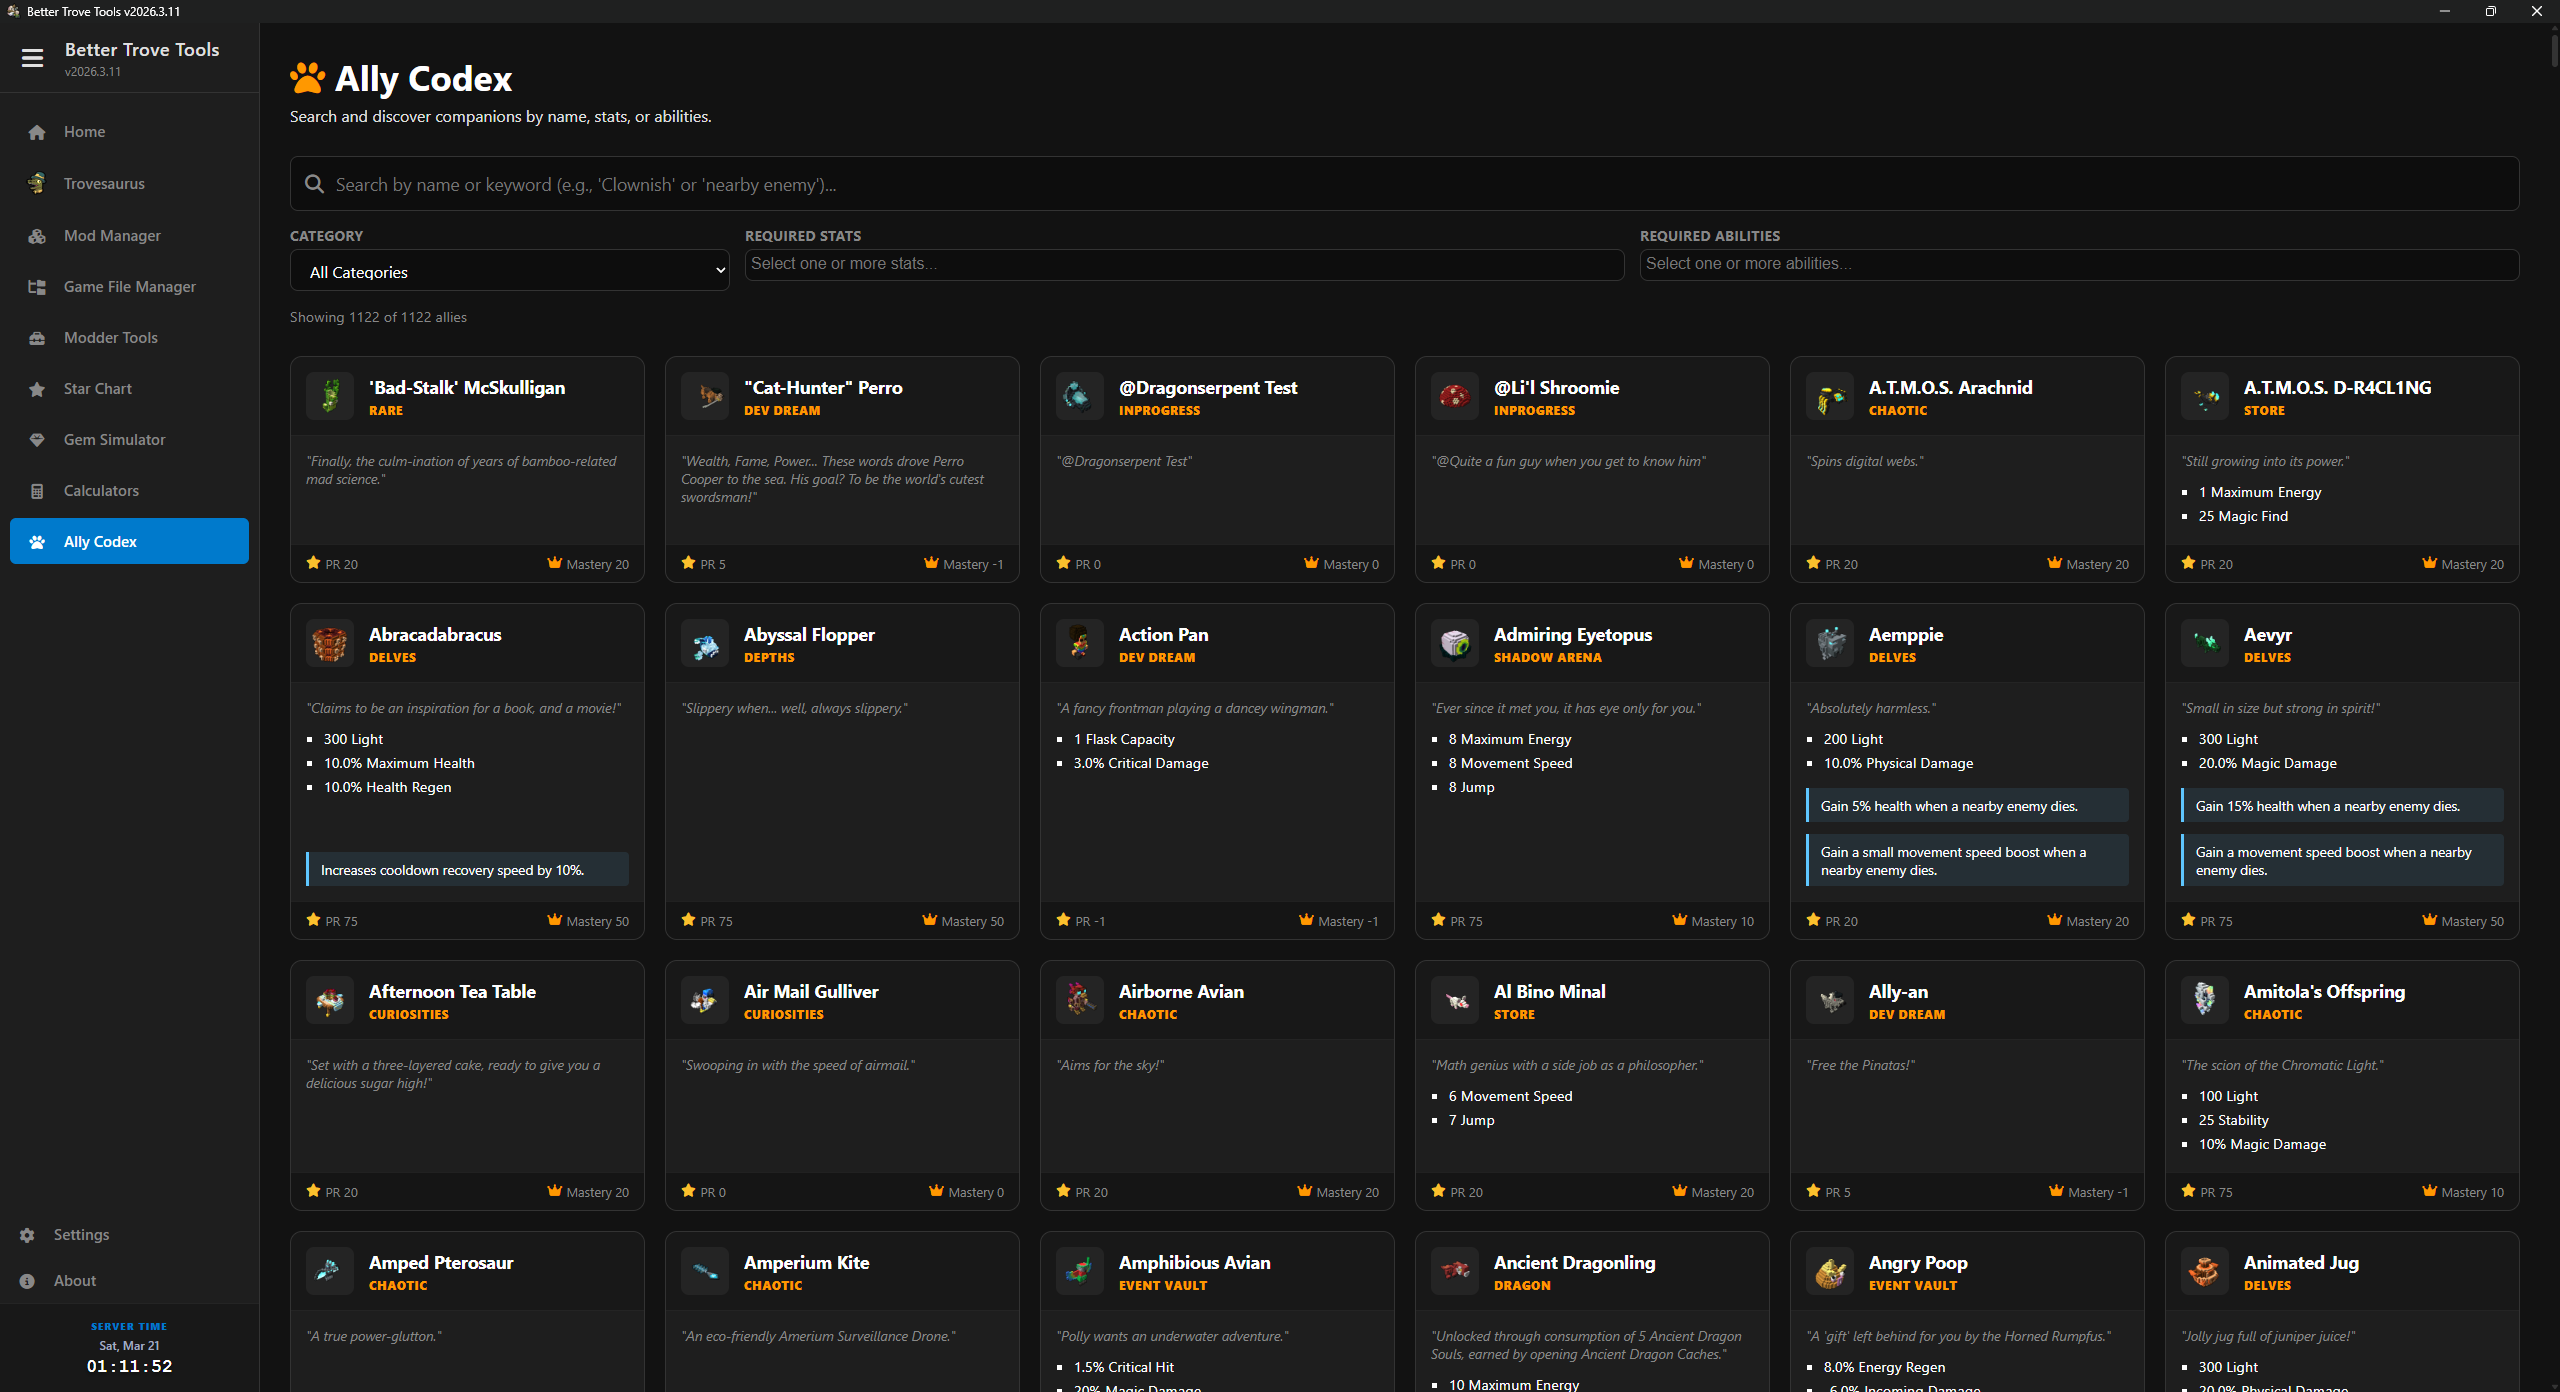The height and width of the screenshot is (1392, 2560).
Task: Open Mod Manager from sidebar
Action: 112,236
